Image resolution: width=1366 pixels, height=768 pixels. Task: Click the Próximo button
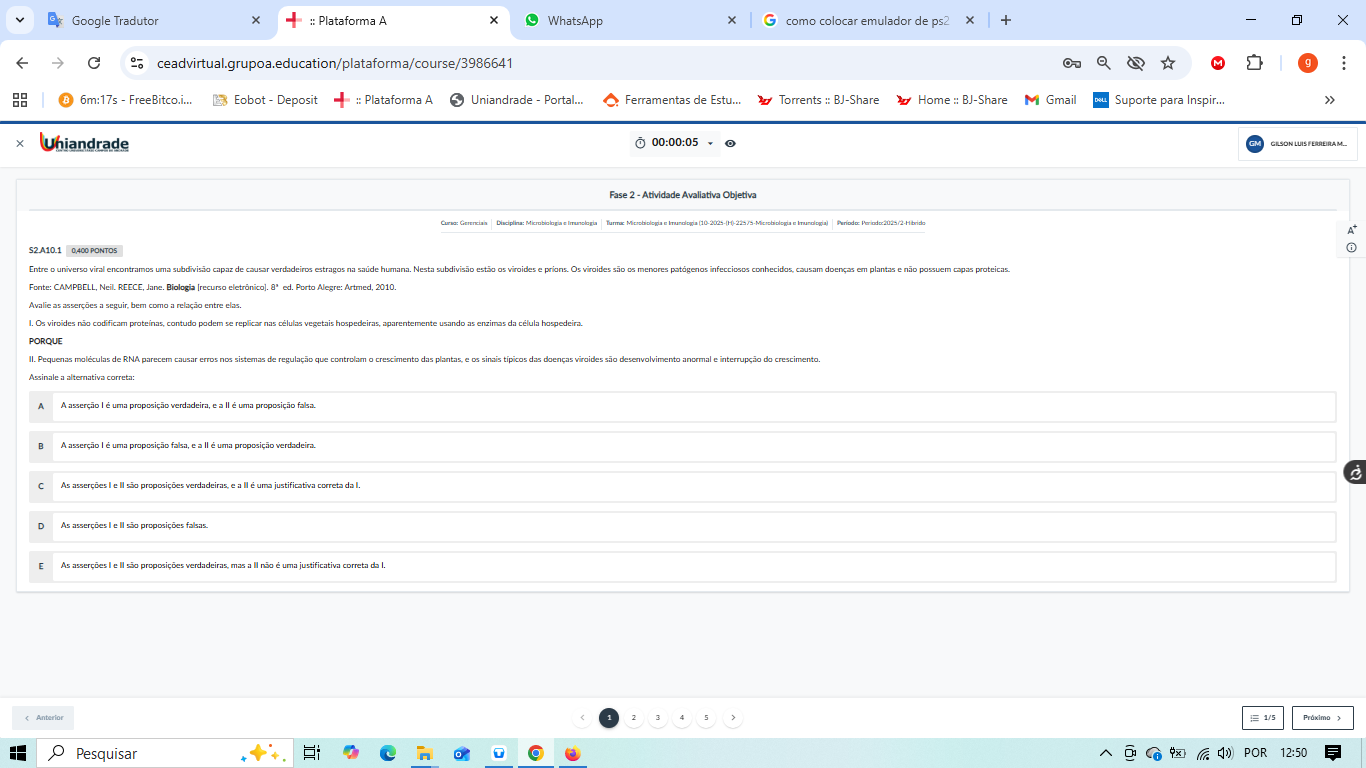(1322, 718)
